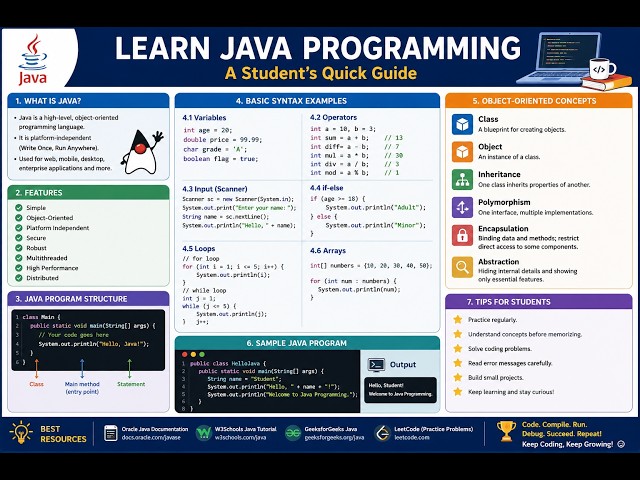Click the W3Schools logo icon

(x=204, y=433)
